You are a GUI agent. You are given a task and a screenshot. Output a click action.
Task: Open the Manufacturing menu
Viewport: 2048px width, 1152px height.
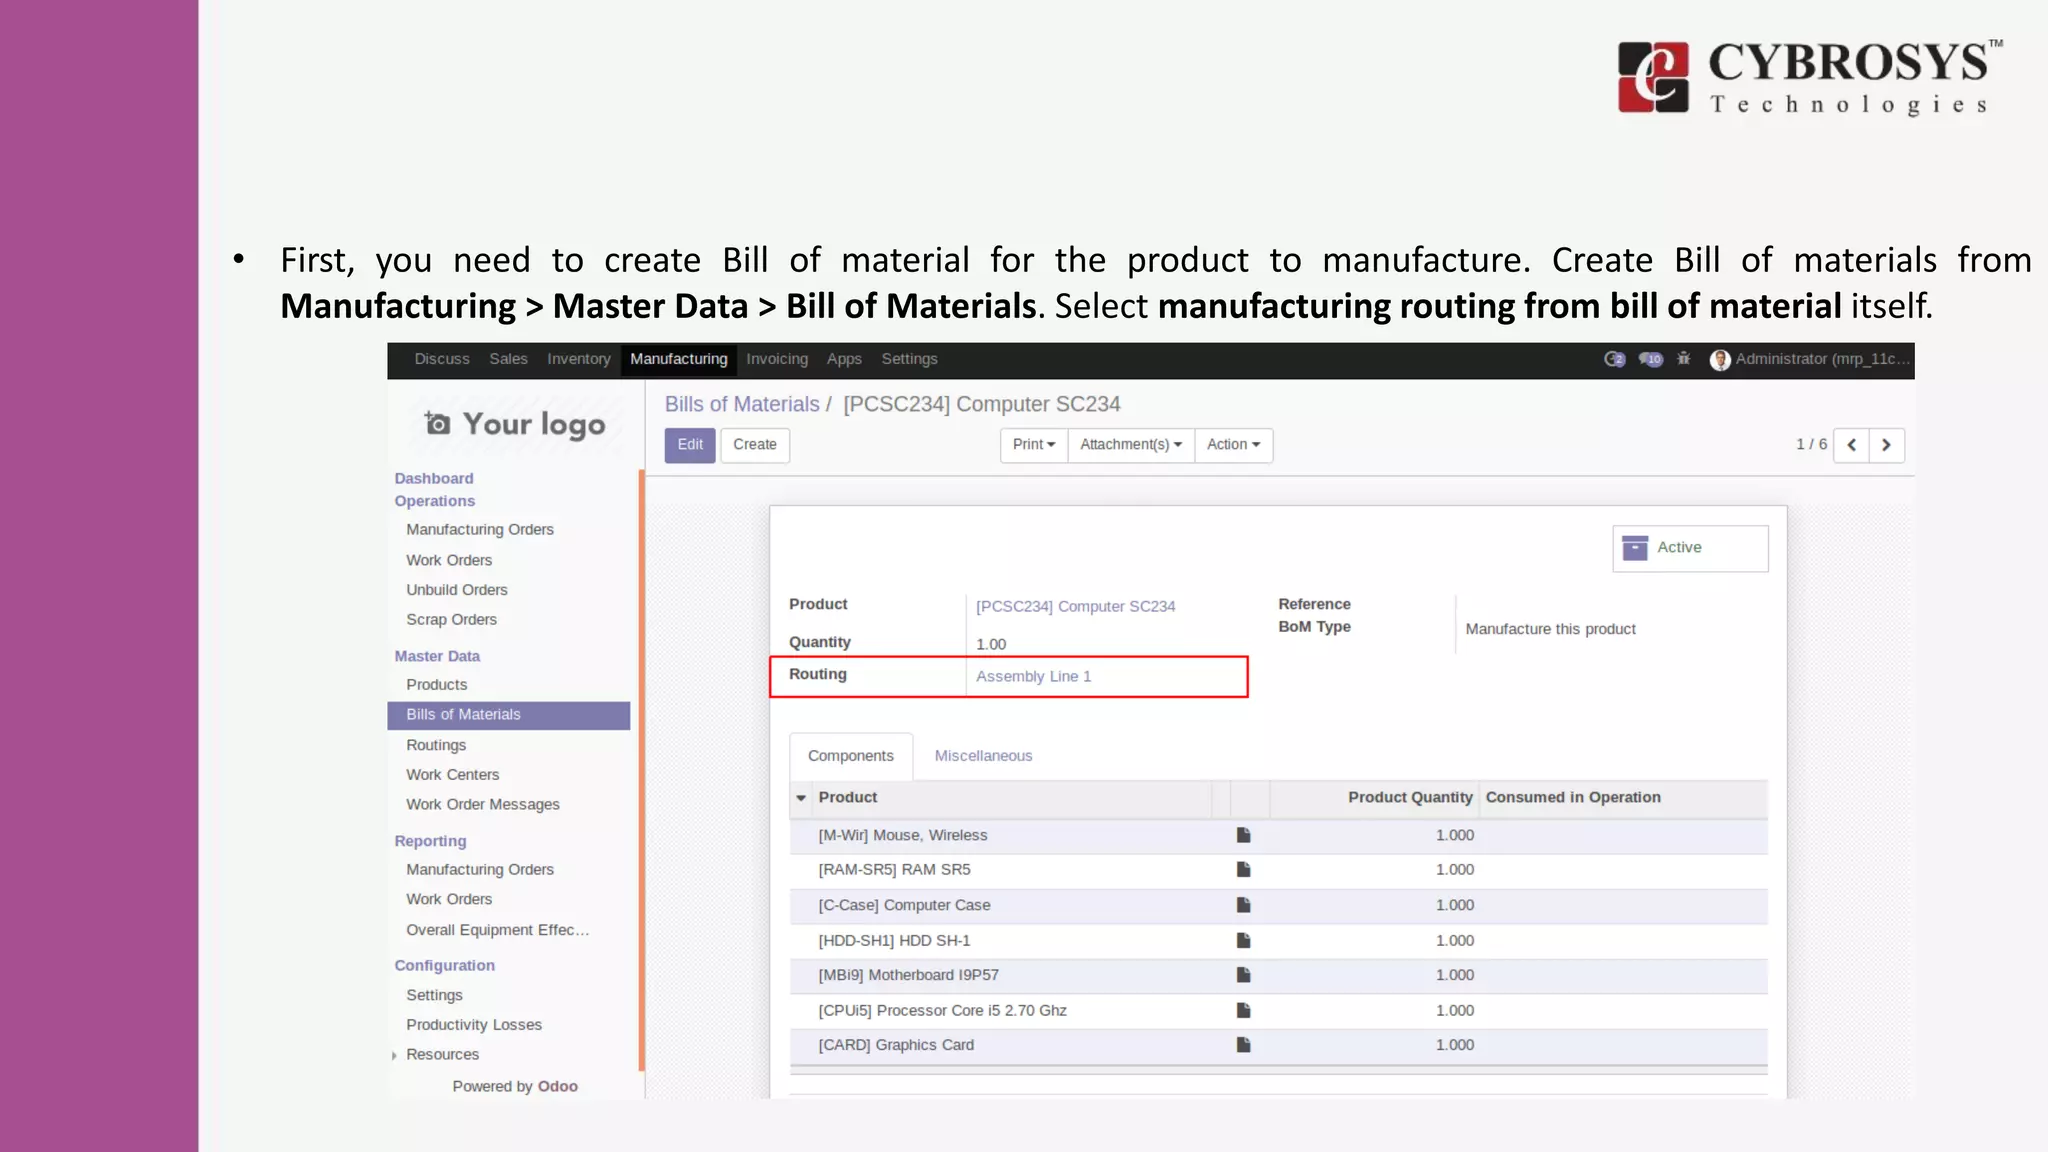679,359
